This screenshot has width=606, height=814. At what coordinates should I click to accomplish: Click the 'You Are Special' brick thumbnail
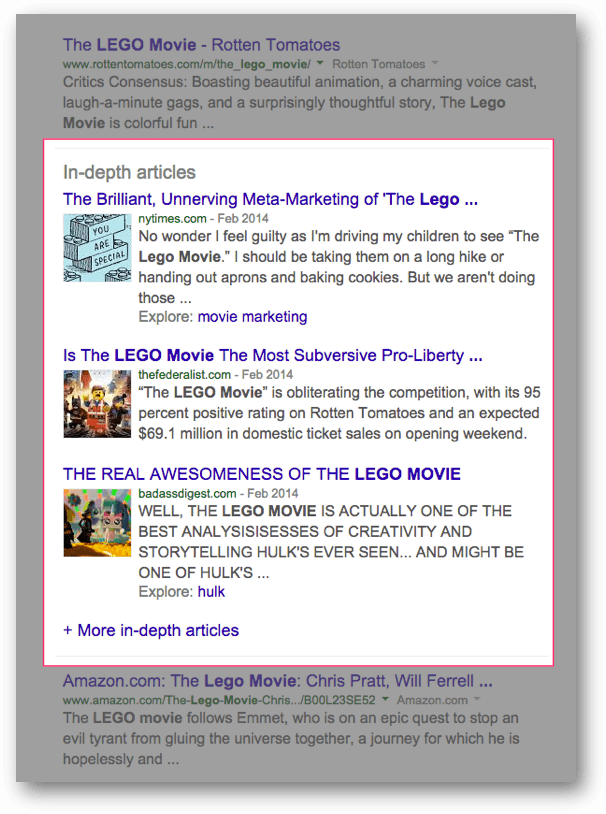point(97,248)
